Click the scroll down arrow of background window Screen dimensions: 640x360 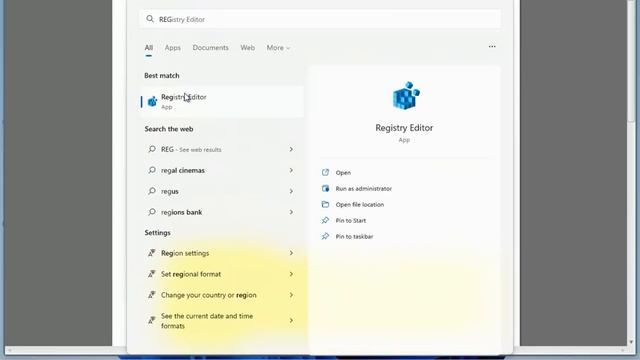[x=631, y=342]
